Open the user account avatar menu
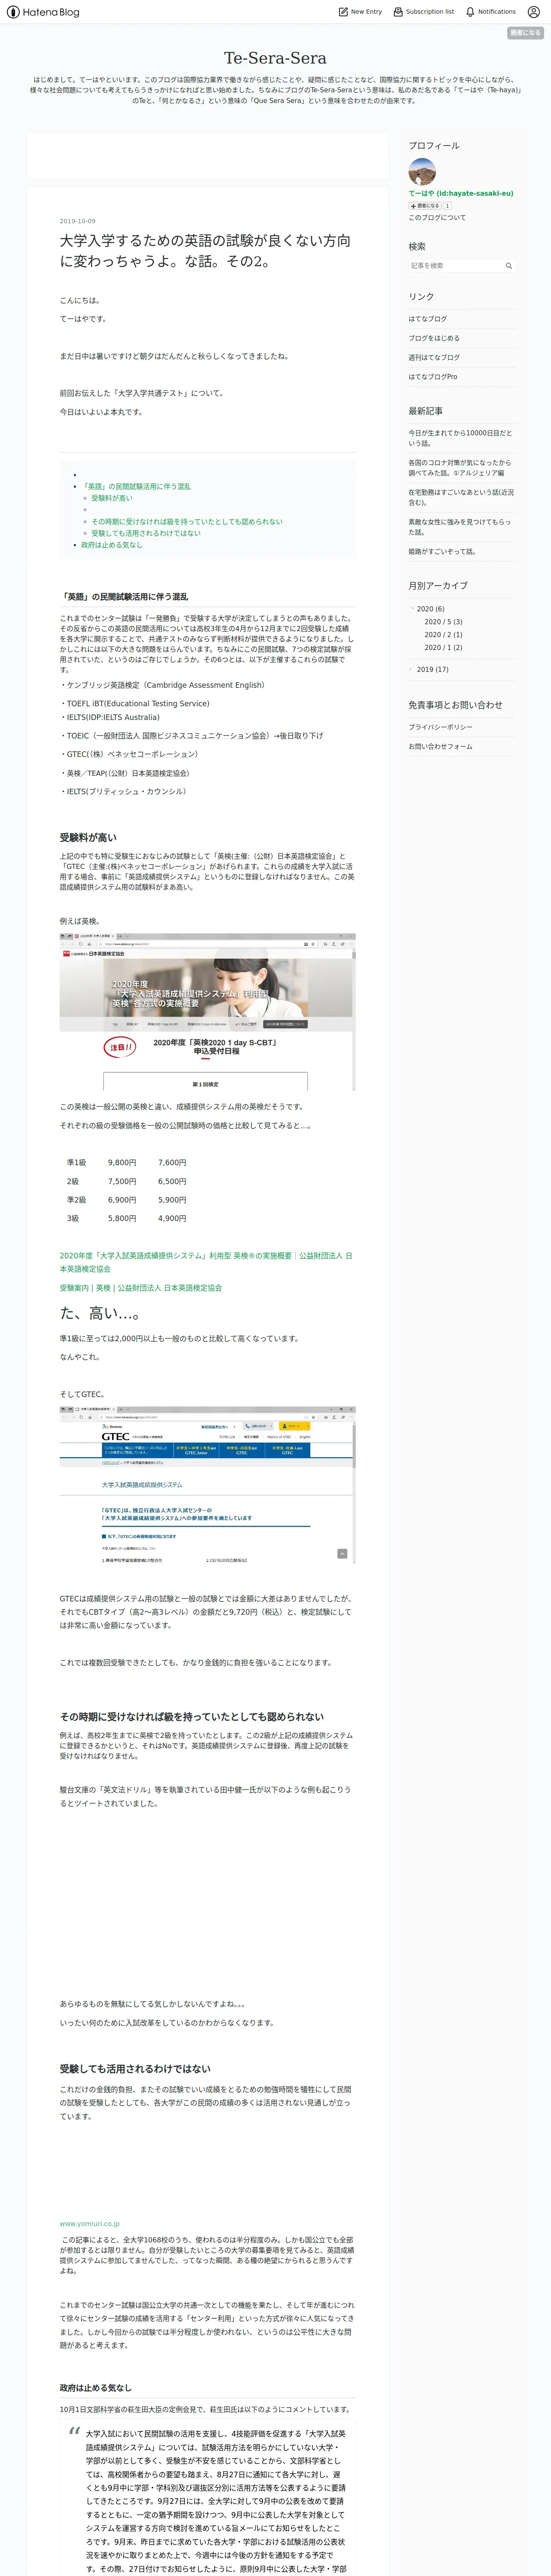The width and height of the screenshot is (551, 2576). point(533,12)
